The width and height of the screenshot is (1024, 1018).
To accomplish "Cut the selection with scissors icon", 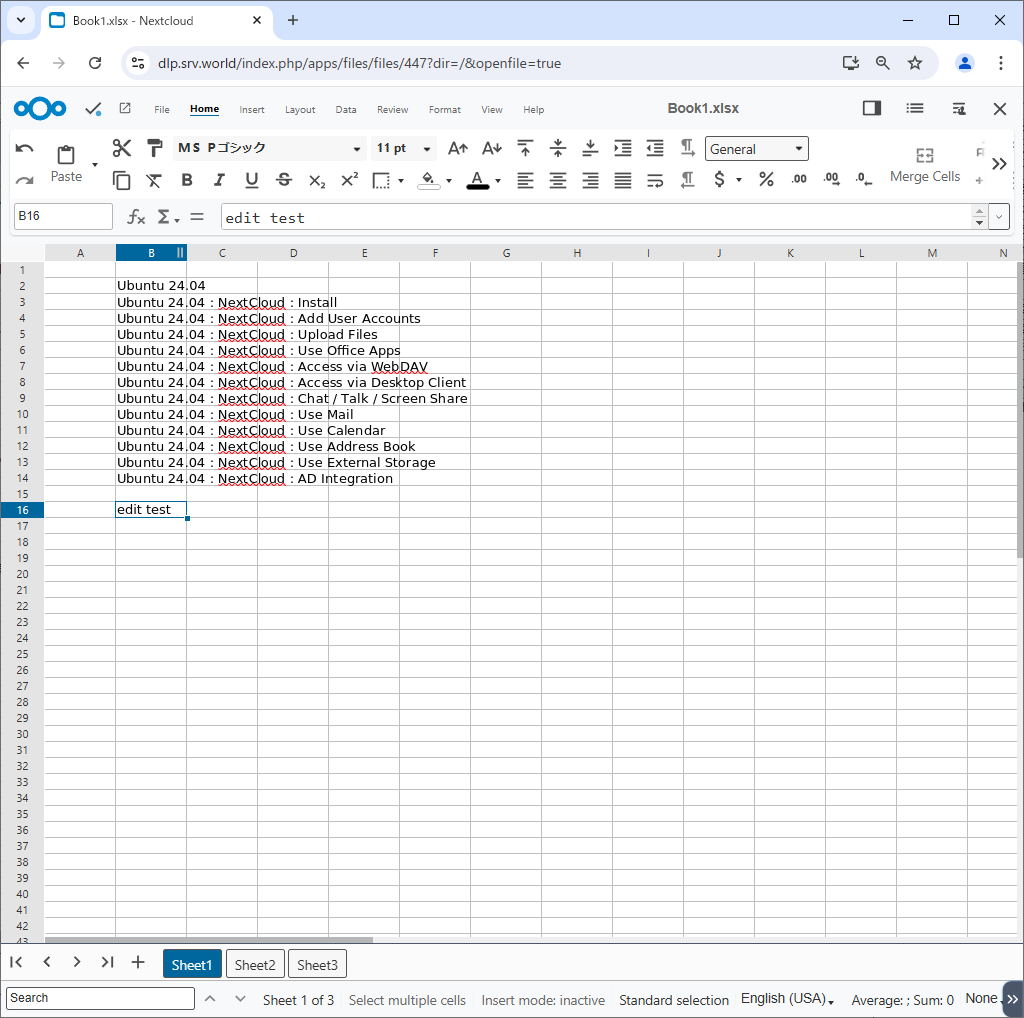I will (121, 148).
